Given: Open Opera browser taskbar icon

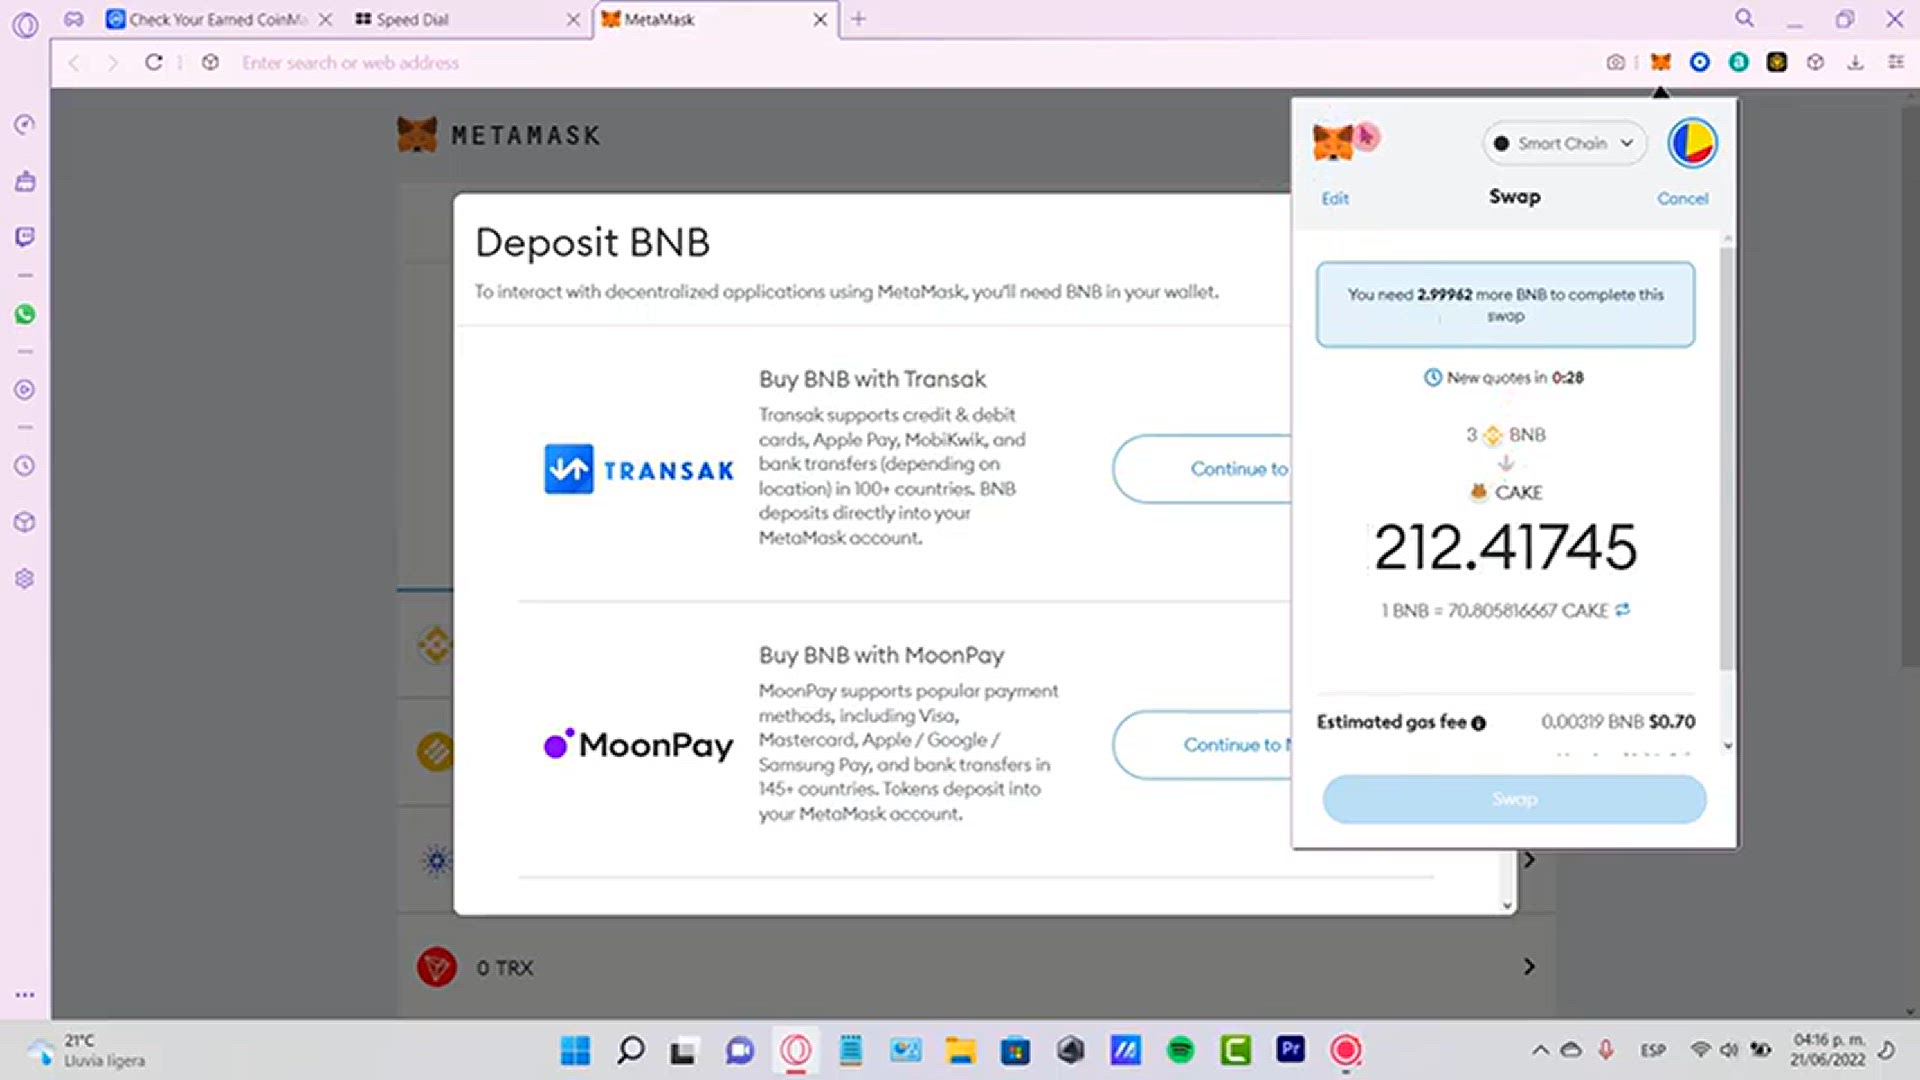Looking at the screenshot, I should tap(796, 1050).
